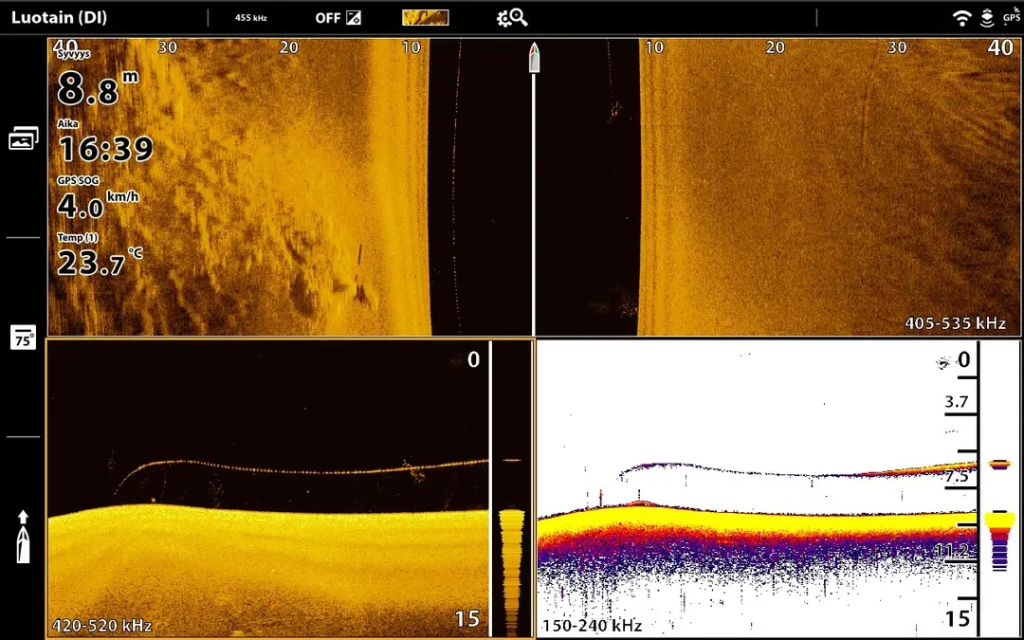Click the 75° sonar range icon
Screen dimensions: 1024x640
pyautogui.click(x=23, y=338)
